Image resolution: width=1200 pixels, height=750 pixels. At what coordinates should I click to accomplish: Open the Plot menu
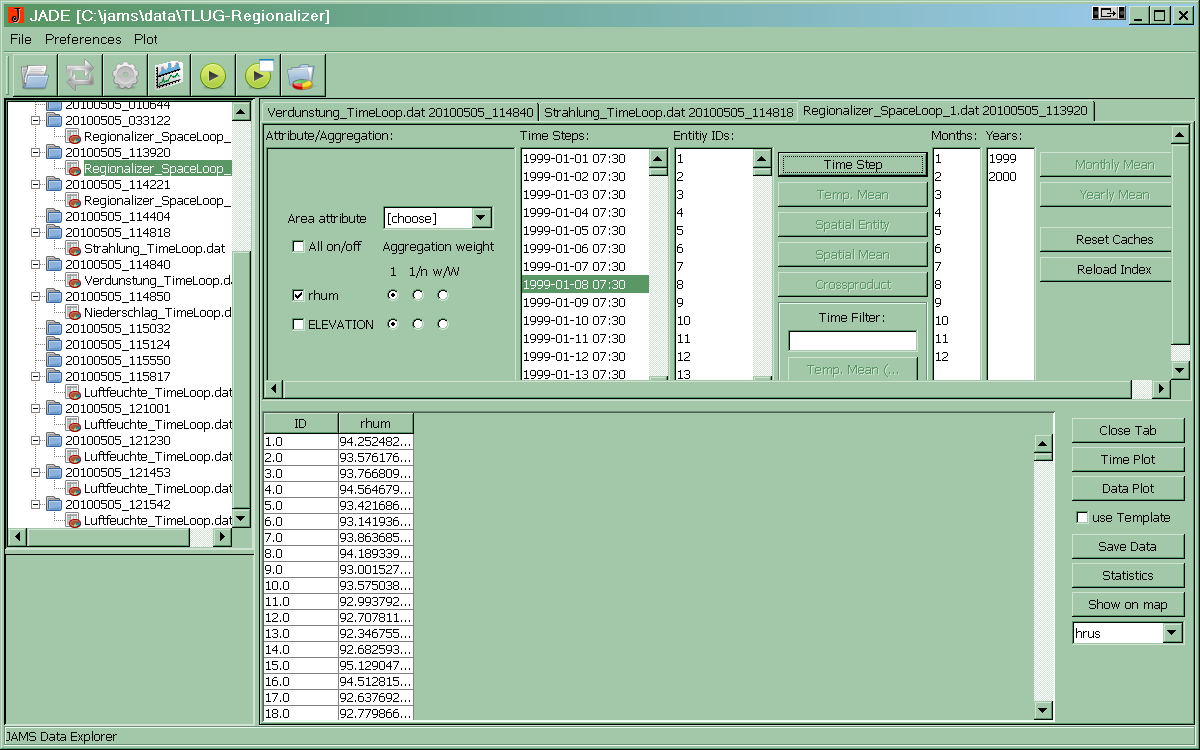pyautogui.click(x=146, y=40)
